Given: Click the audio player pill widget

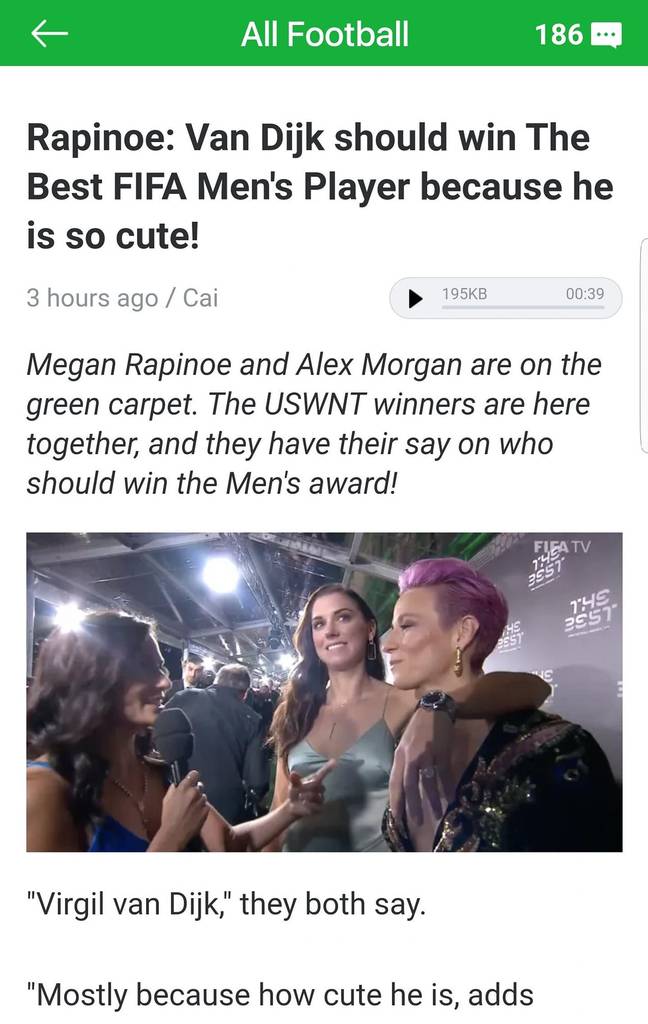Looking at the screenshot, I should point(506,298).
